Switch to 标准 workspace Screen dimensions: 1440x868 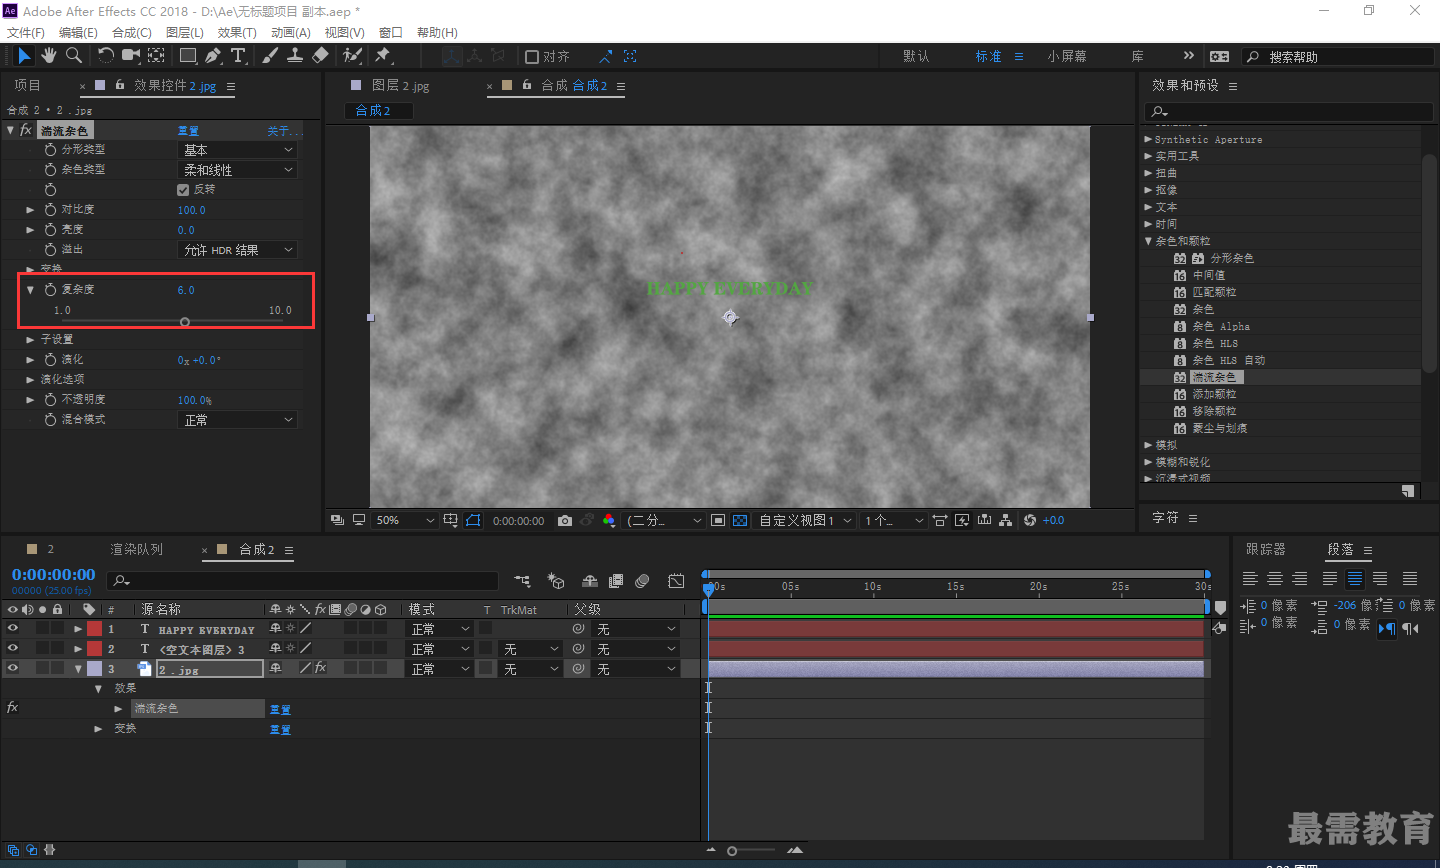click(988, 57)
